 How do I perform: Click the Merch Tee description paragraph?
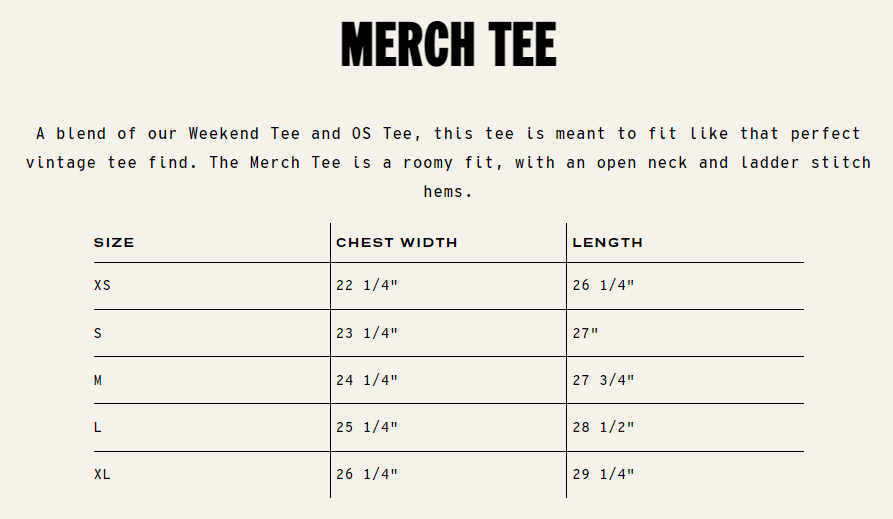click(x=447, y=162)
